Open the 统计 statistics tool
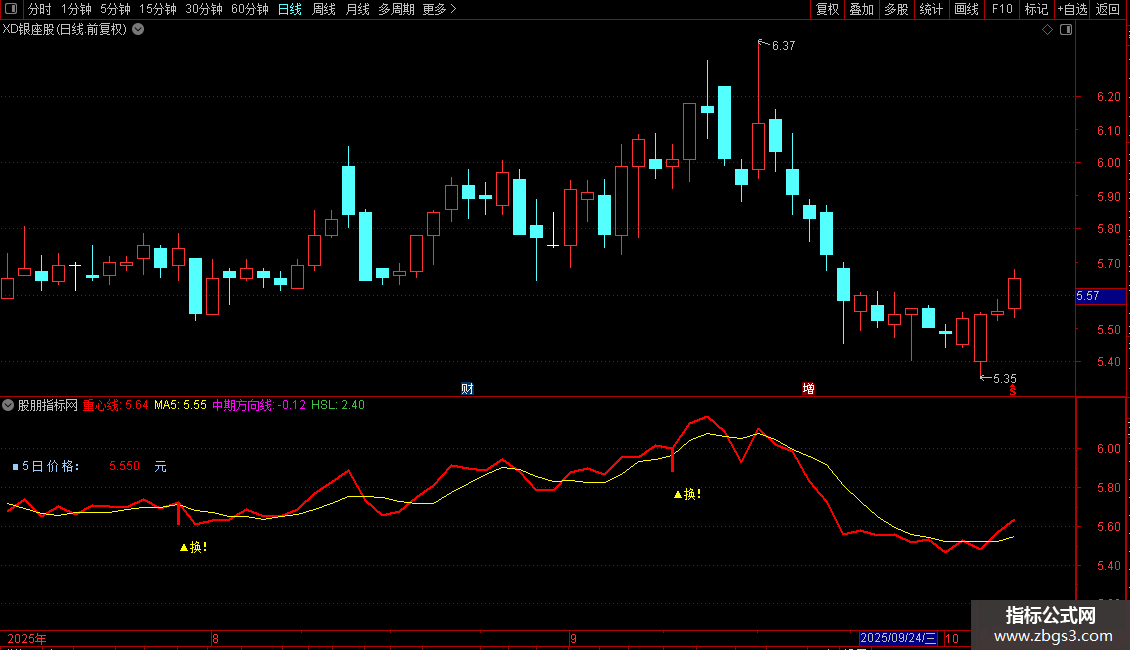The width and height of the screenshot is (1130, 650). tap(931, 9)
